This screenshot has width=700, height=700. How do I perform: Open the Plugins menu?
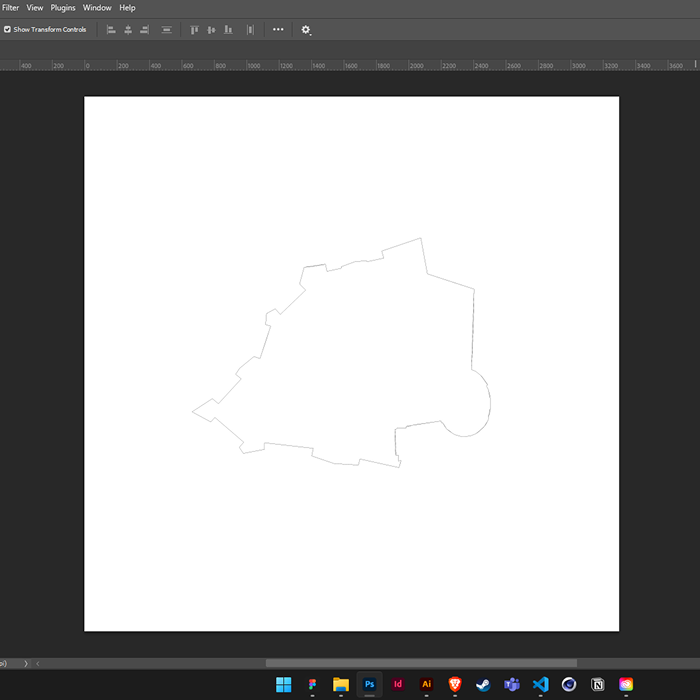[x=63, y=8]
